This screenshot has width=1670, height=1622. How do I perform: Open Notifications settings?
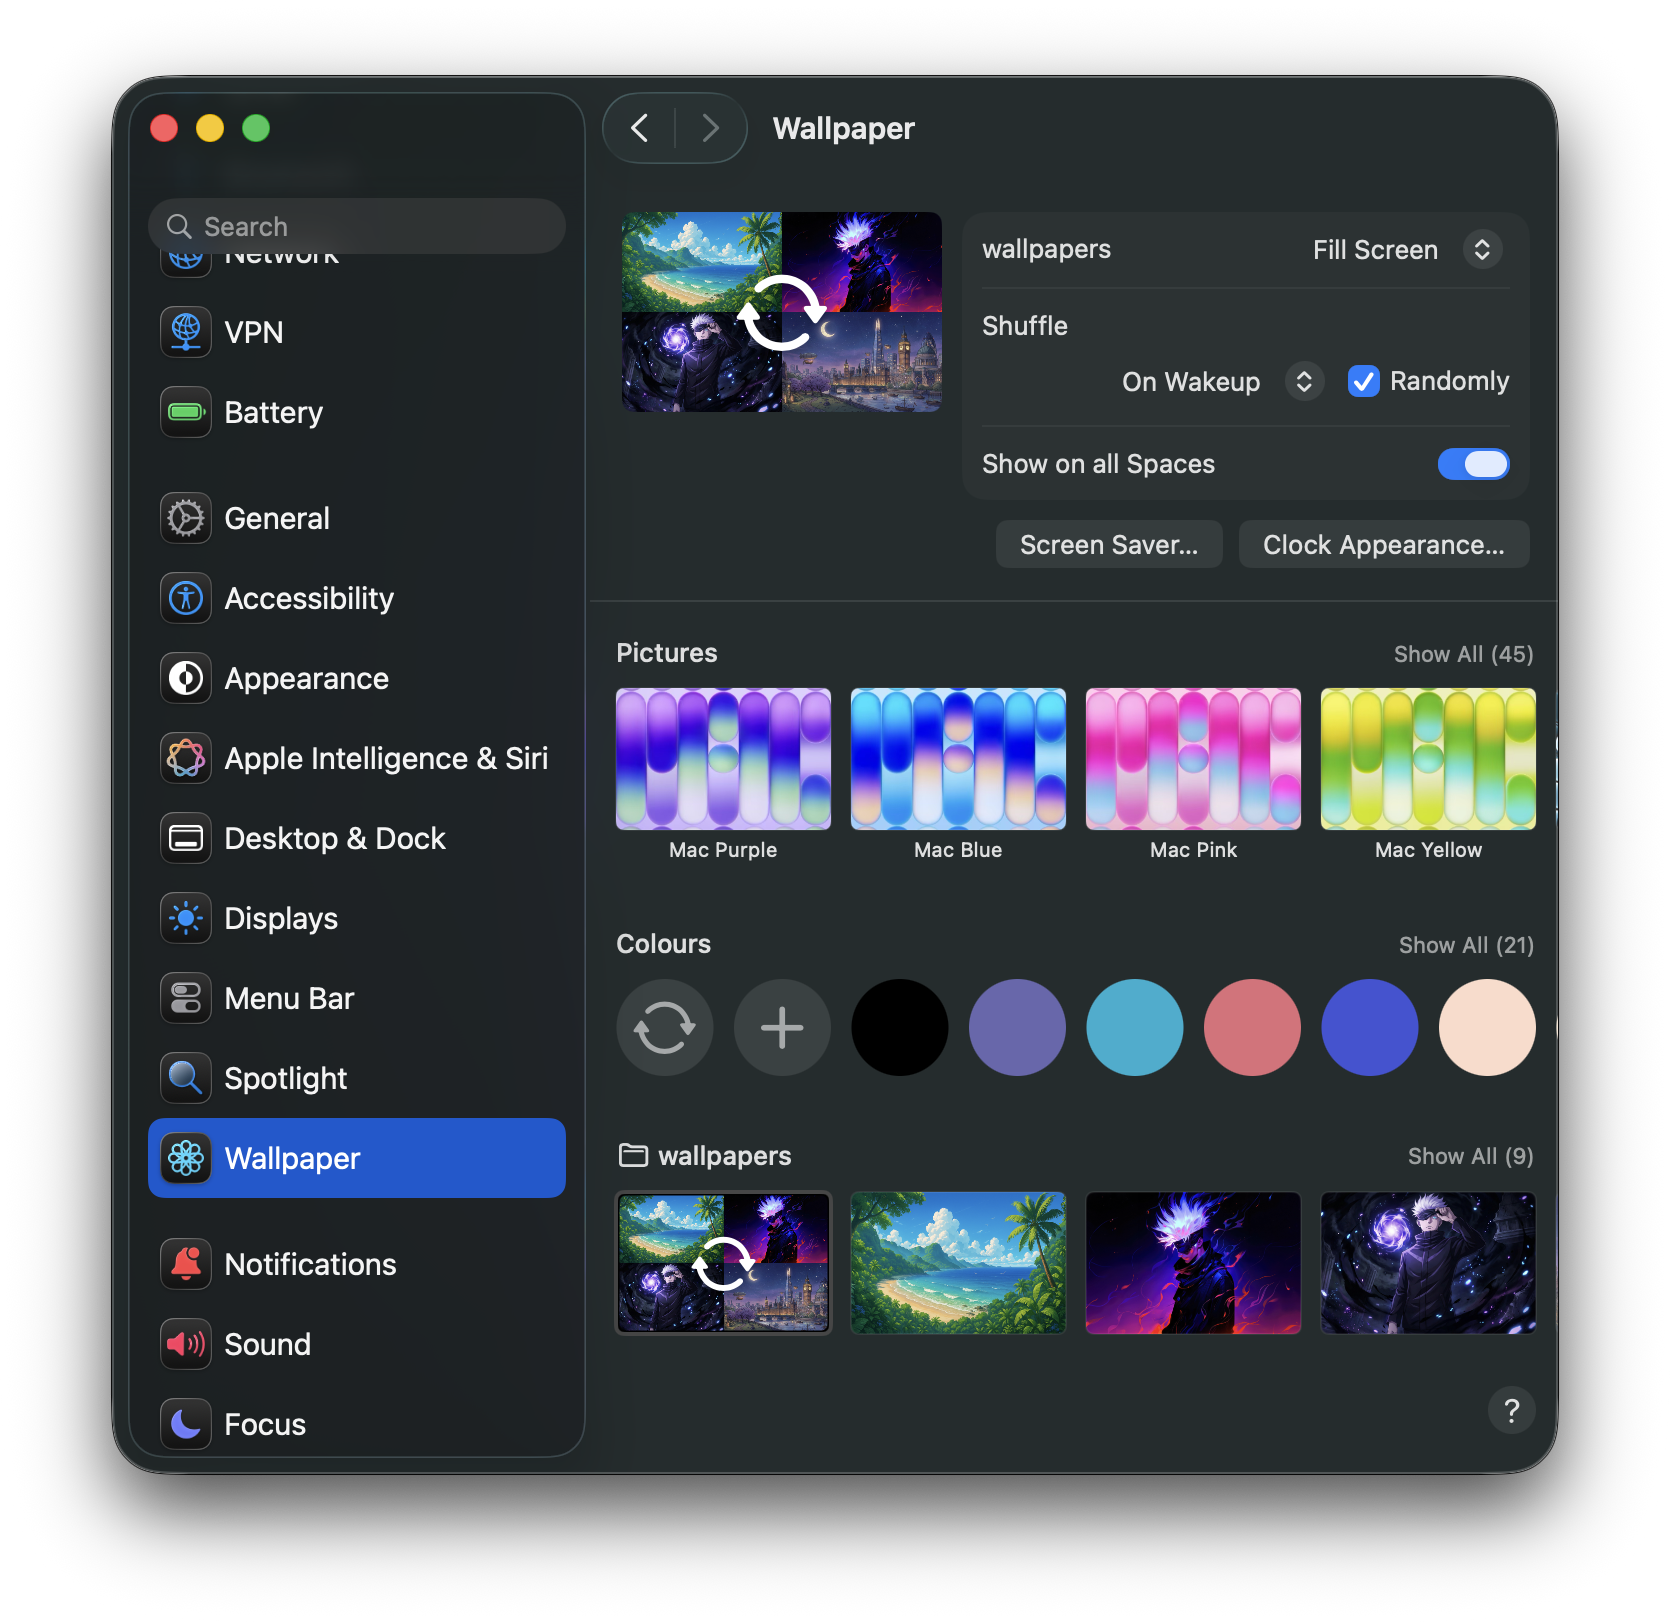click(357, 1264)
